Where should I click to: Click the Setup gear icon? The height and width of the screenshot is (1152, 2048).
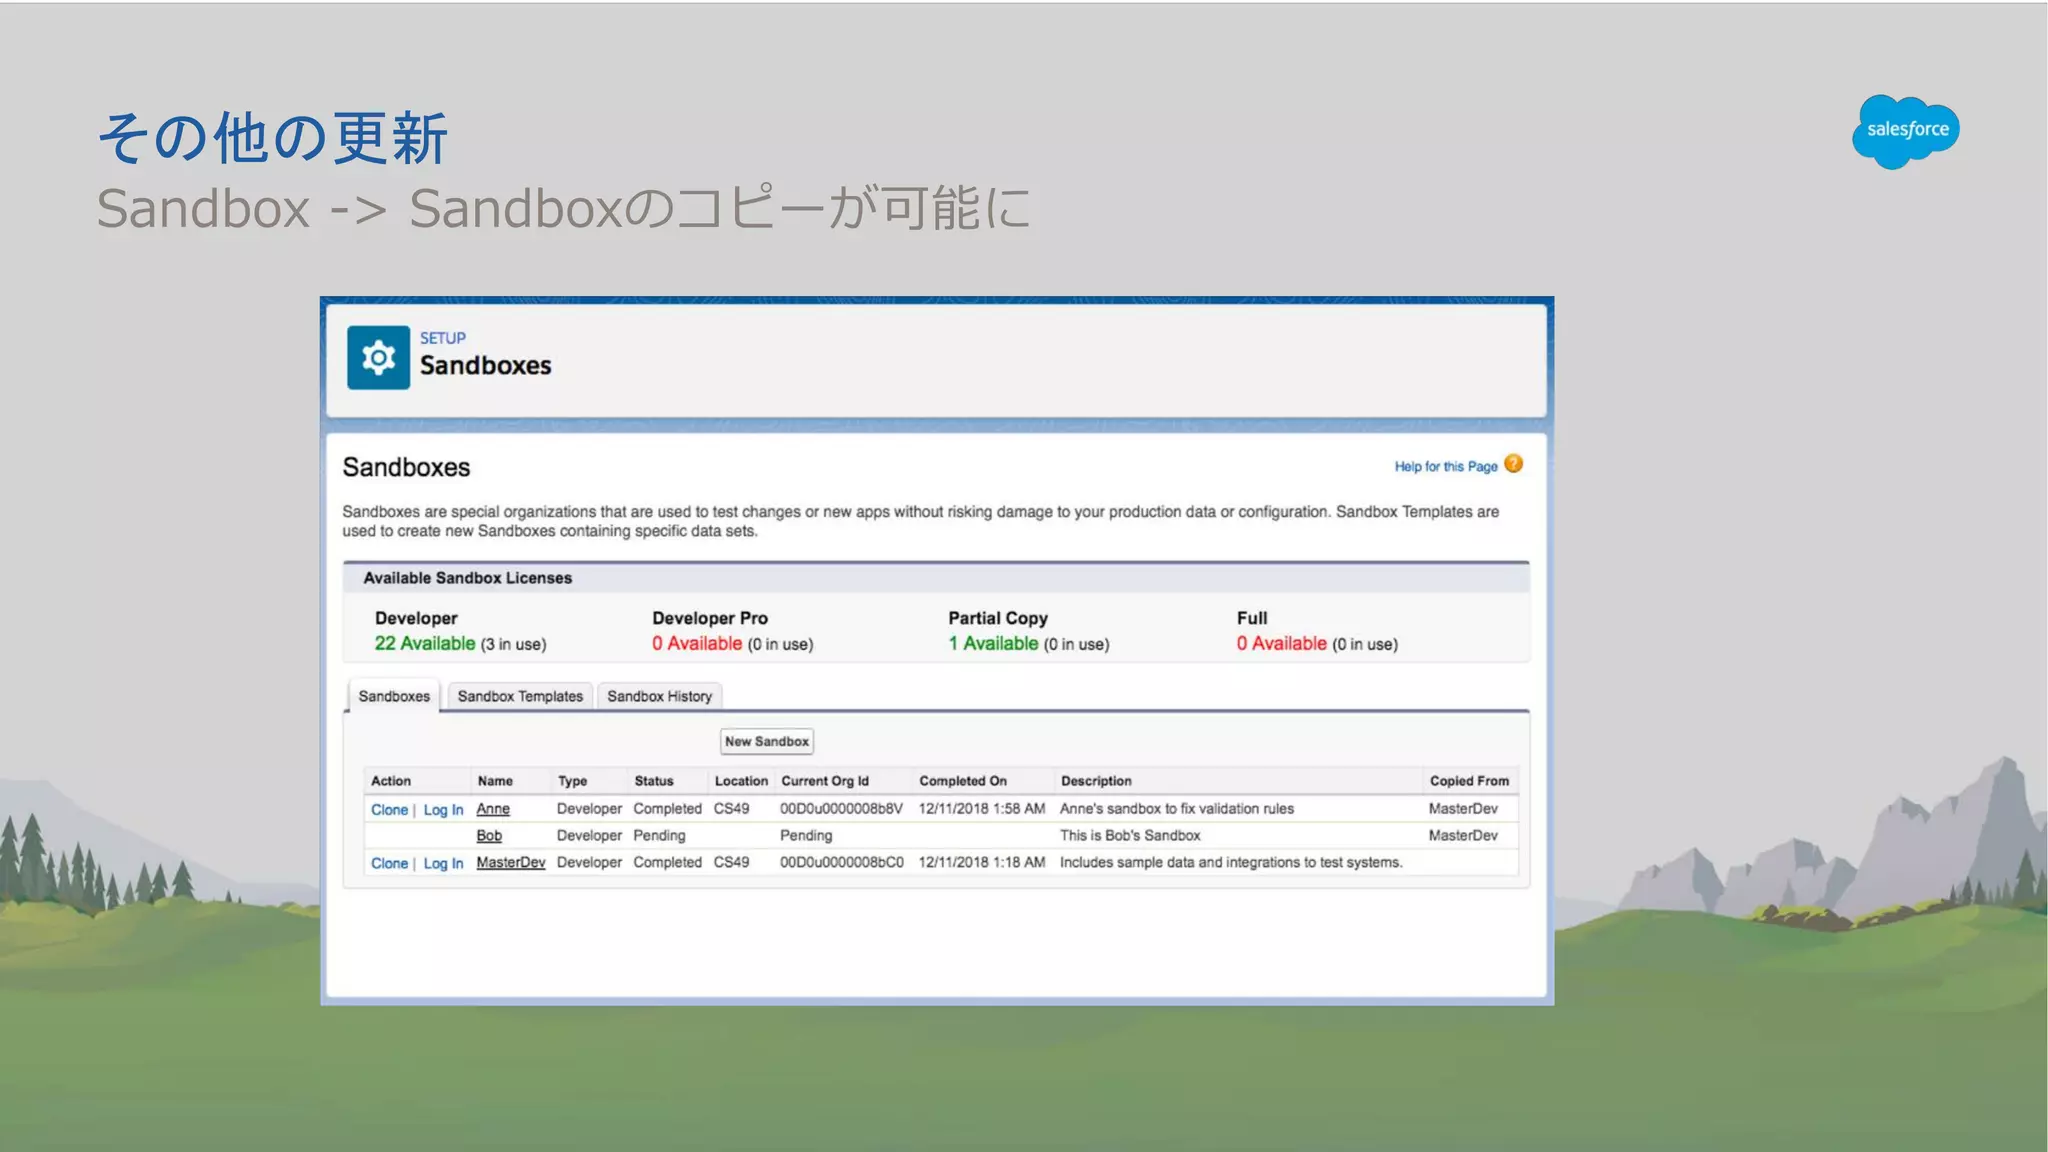pyautogui.click(x=378, y=357)
